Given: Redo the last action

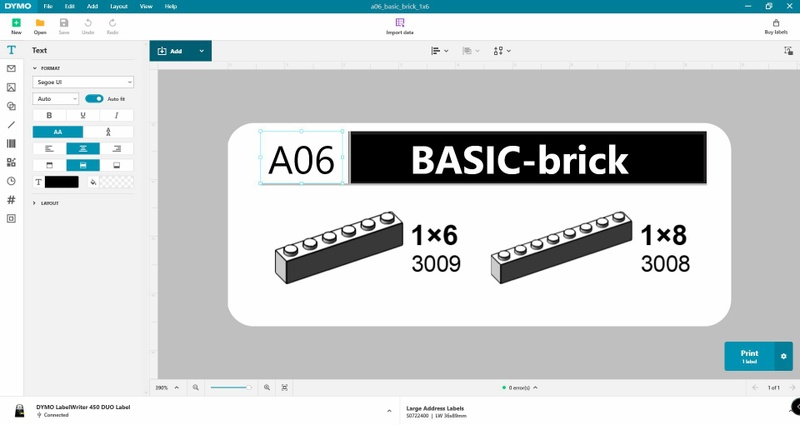Looking at the screenshot, I should 112,26.
